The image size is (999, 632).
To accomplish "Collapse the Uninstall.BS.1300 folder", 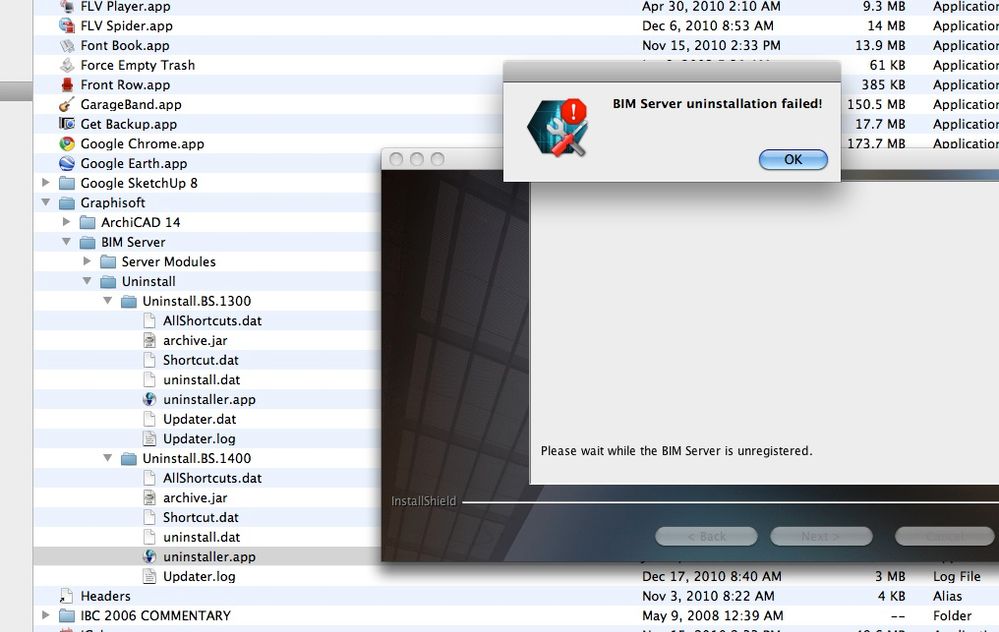I will click(107, 300).
